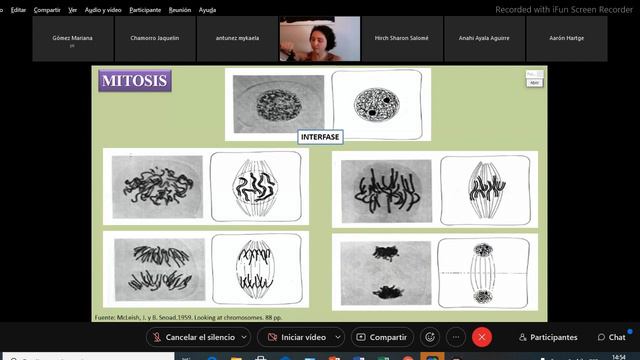This screenshot has width=640, height=360.
Task: Click the prophase spindle drawing
Action: coord(256,187)
